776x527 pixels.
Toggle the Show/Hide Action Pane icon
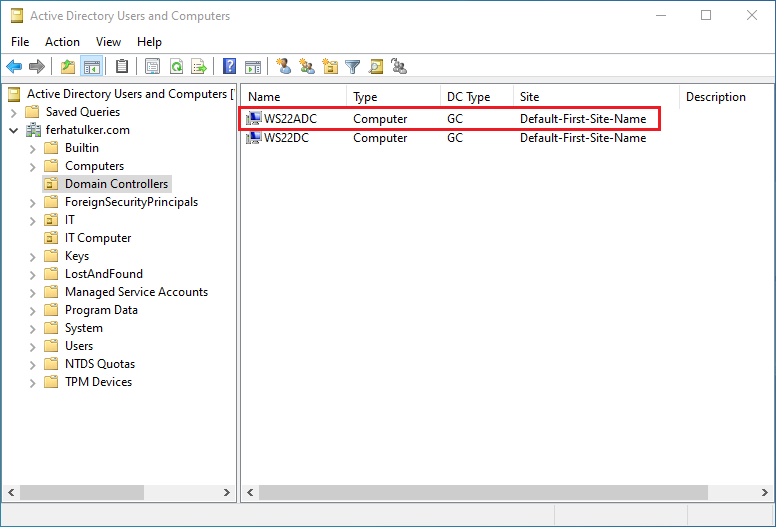(253, 66)
